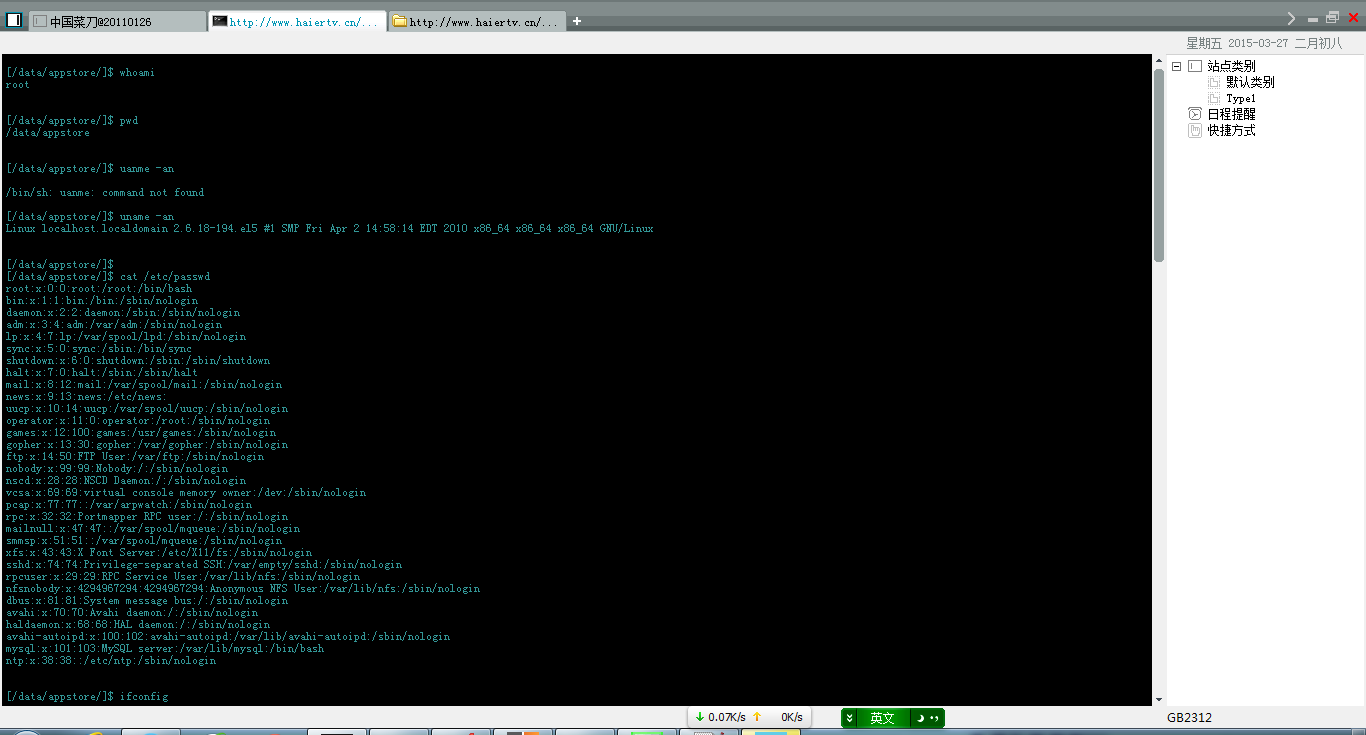Click the daemon:x:2:2 passwd entry

123,312
